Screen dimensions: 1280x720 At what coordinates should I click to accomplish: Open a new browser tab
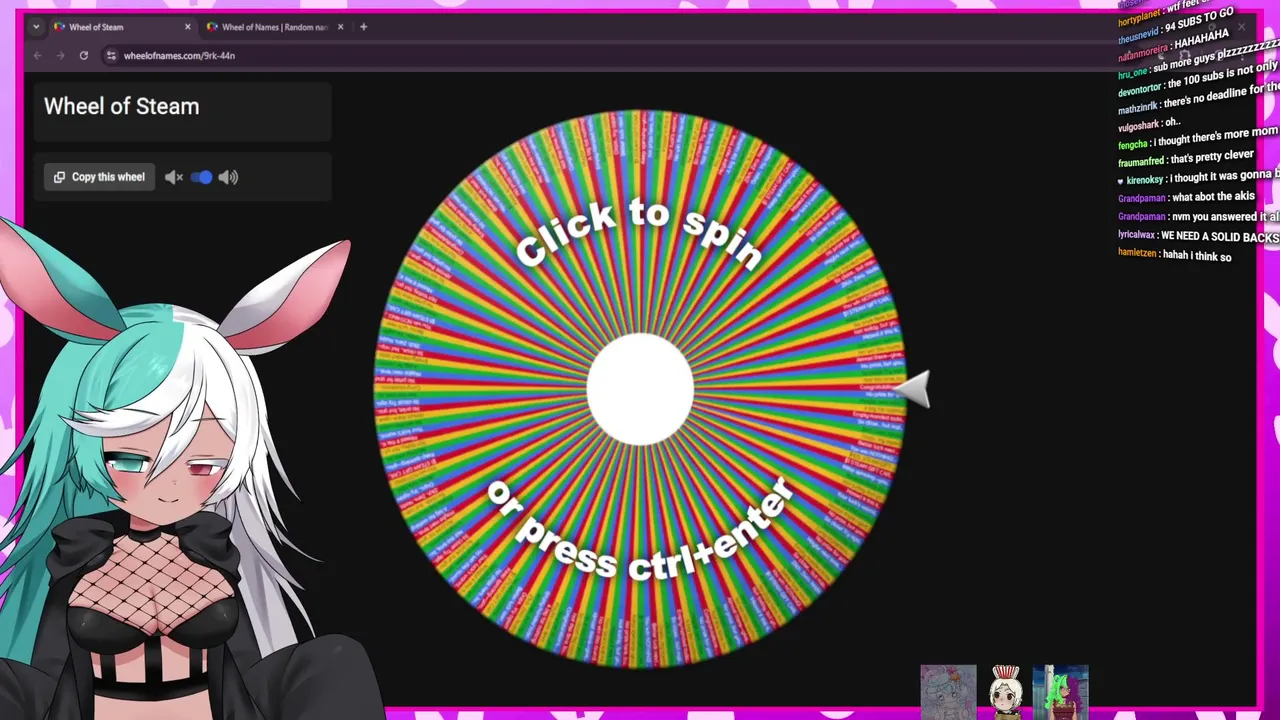point(363,27)
